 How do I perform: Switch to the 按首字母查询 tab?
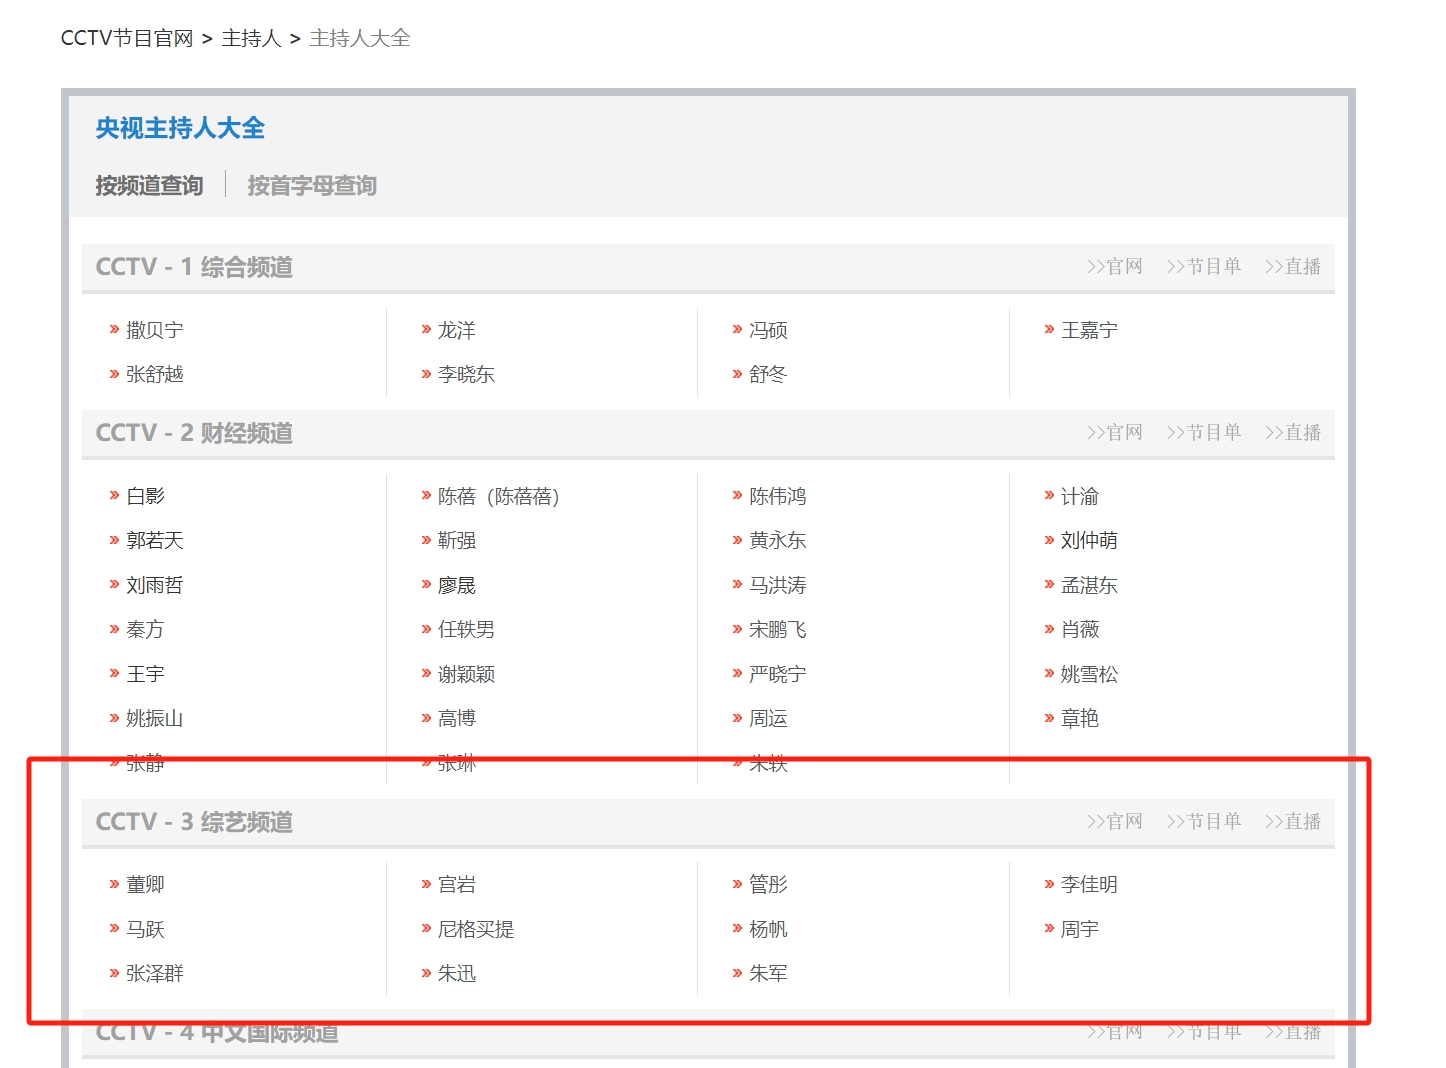311,185
